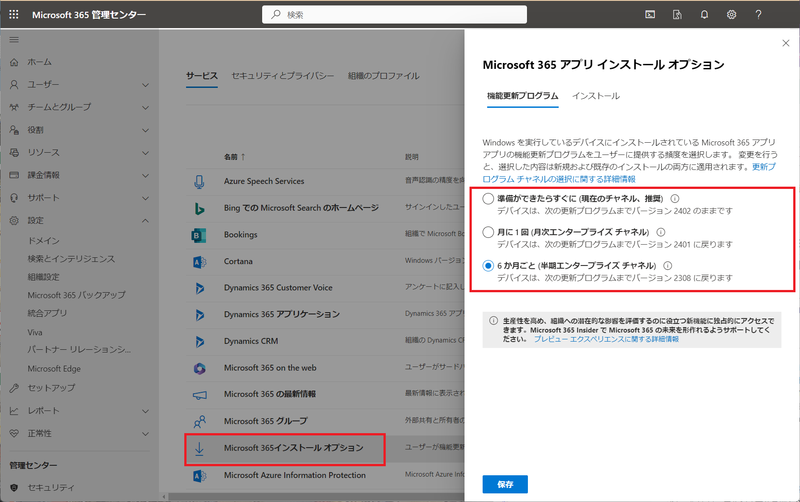This screenshot has height=502, width=800.
Task: Click the 正常性 heart icon
Action: [x=14, y=434]
